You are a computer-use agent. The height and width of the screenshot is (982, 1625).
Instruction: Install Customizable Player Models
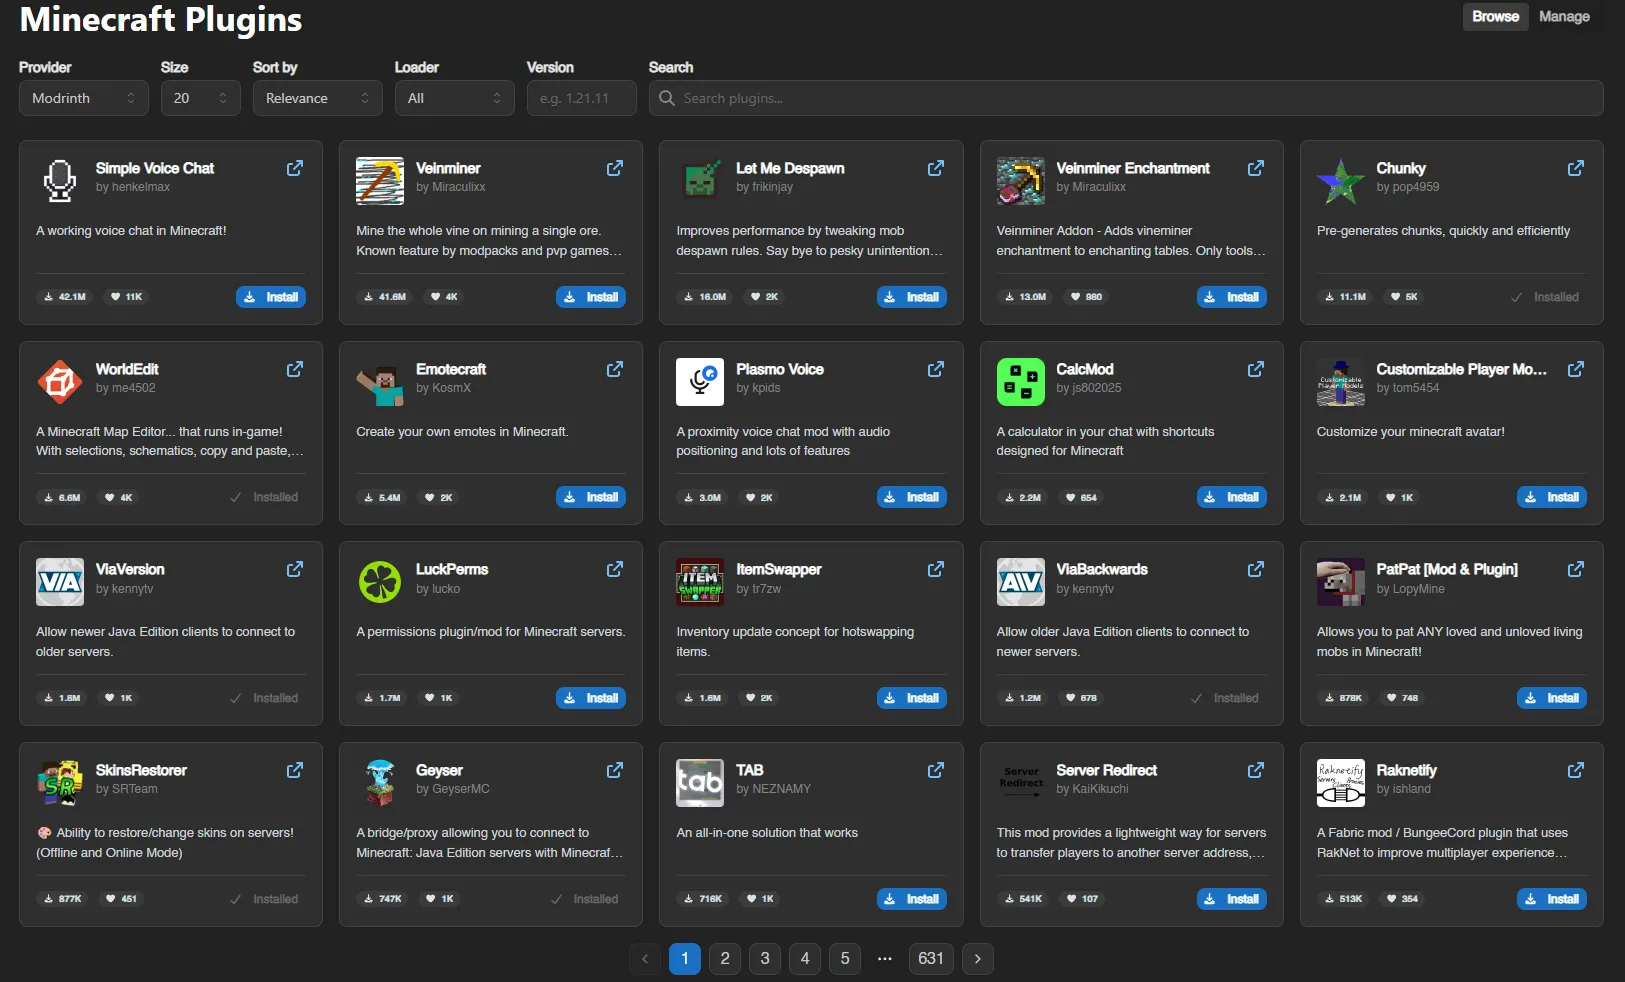tap(1552, 497)
